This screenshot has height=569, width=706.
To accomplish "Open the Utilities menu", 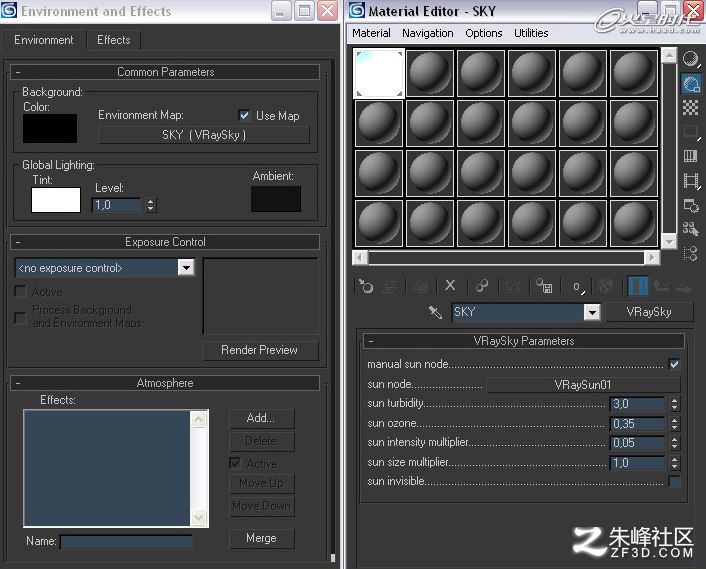I will (531, 33).
